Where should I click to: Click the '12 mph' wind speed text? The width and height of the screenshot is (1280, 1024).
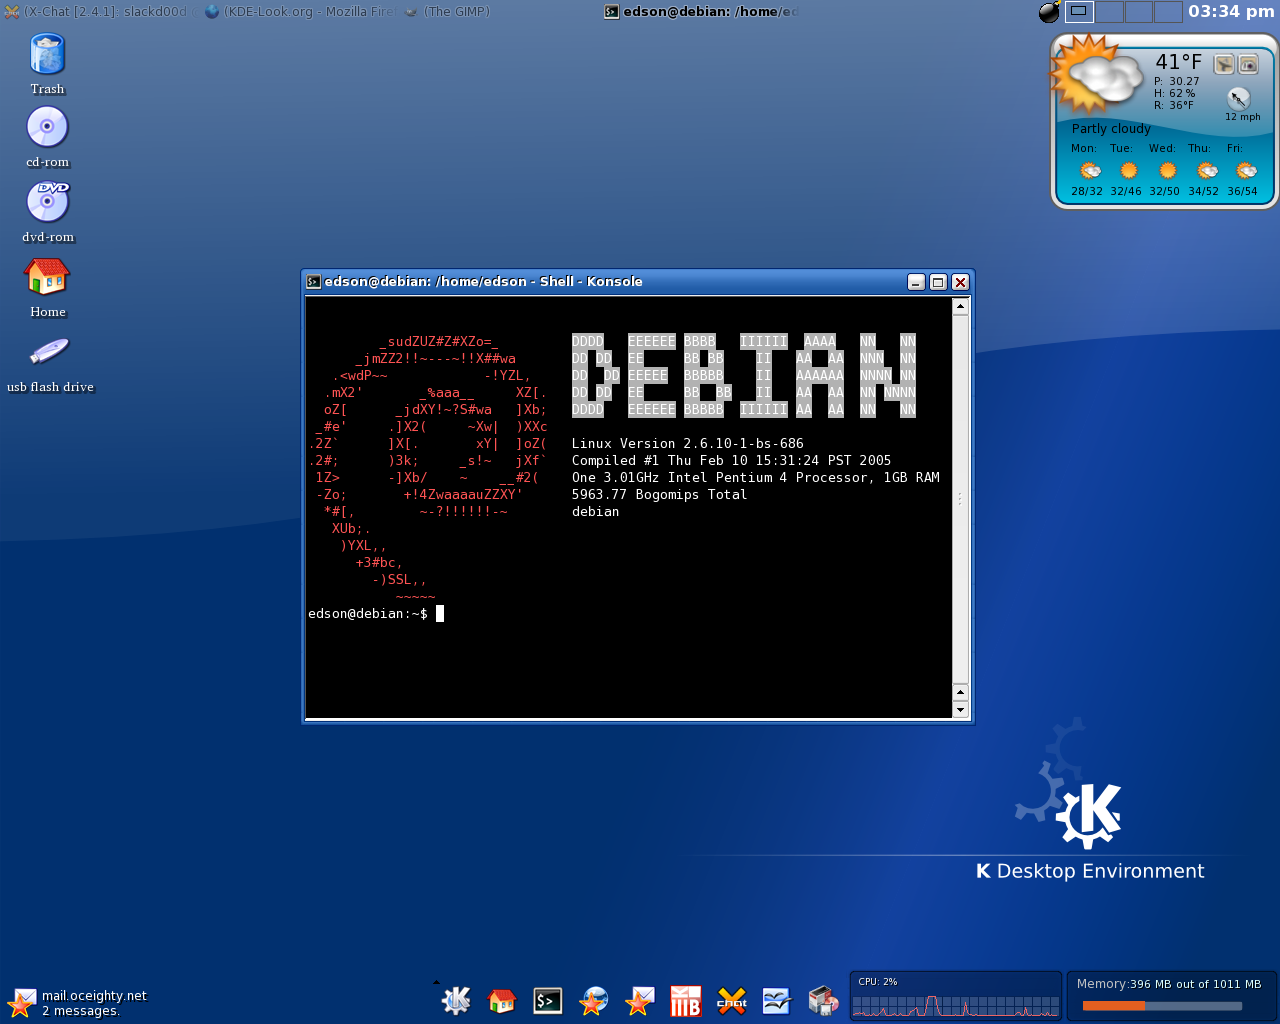[1243, 117]
